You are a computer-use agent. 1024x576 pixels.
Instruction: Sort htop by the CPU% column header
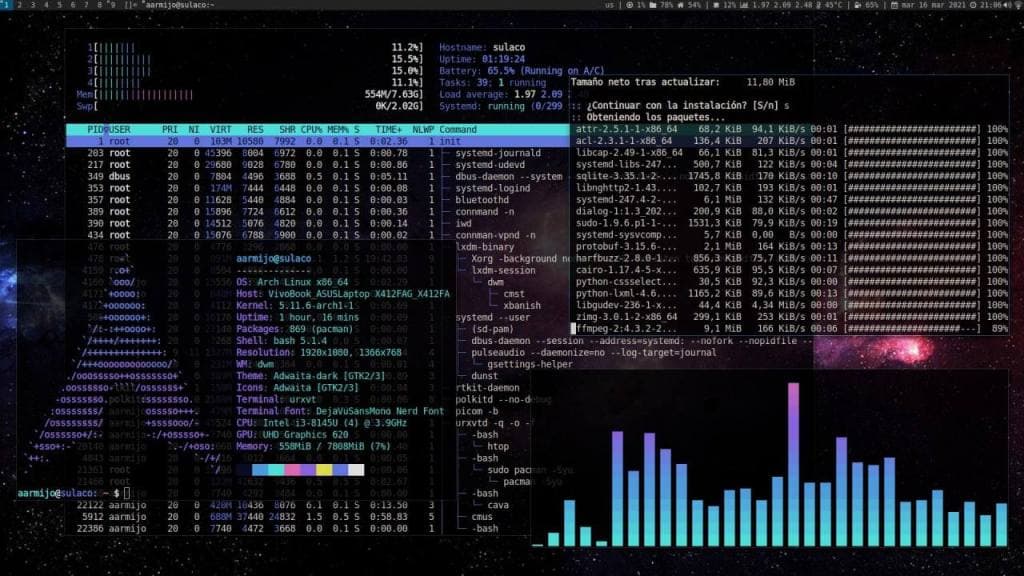[x=311, y=130]
